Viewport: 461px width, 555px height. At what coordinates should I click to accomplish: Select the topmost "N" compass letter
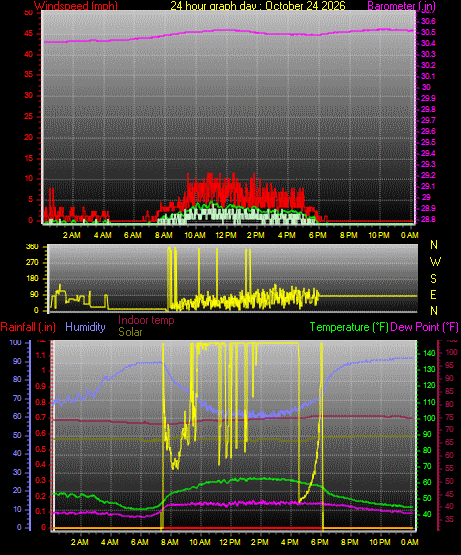pyautogui.click(x=434, y=245)
